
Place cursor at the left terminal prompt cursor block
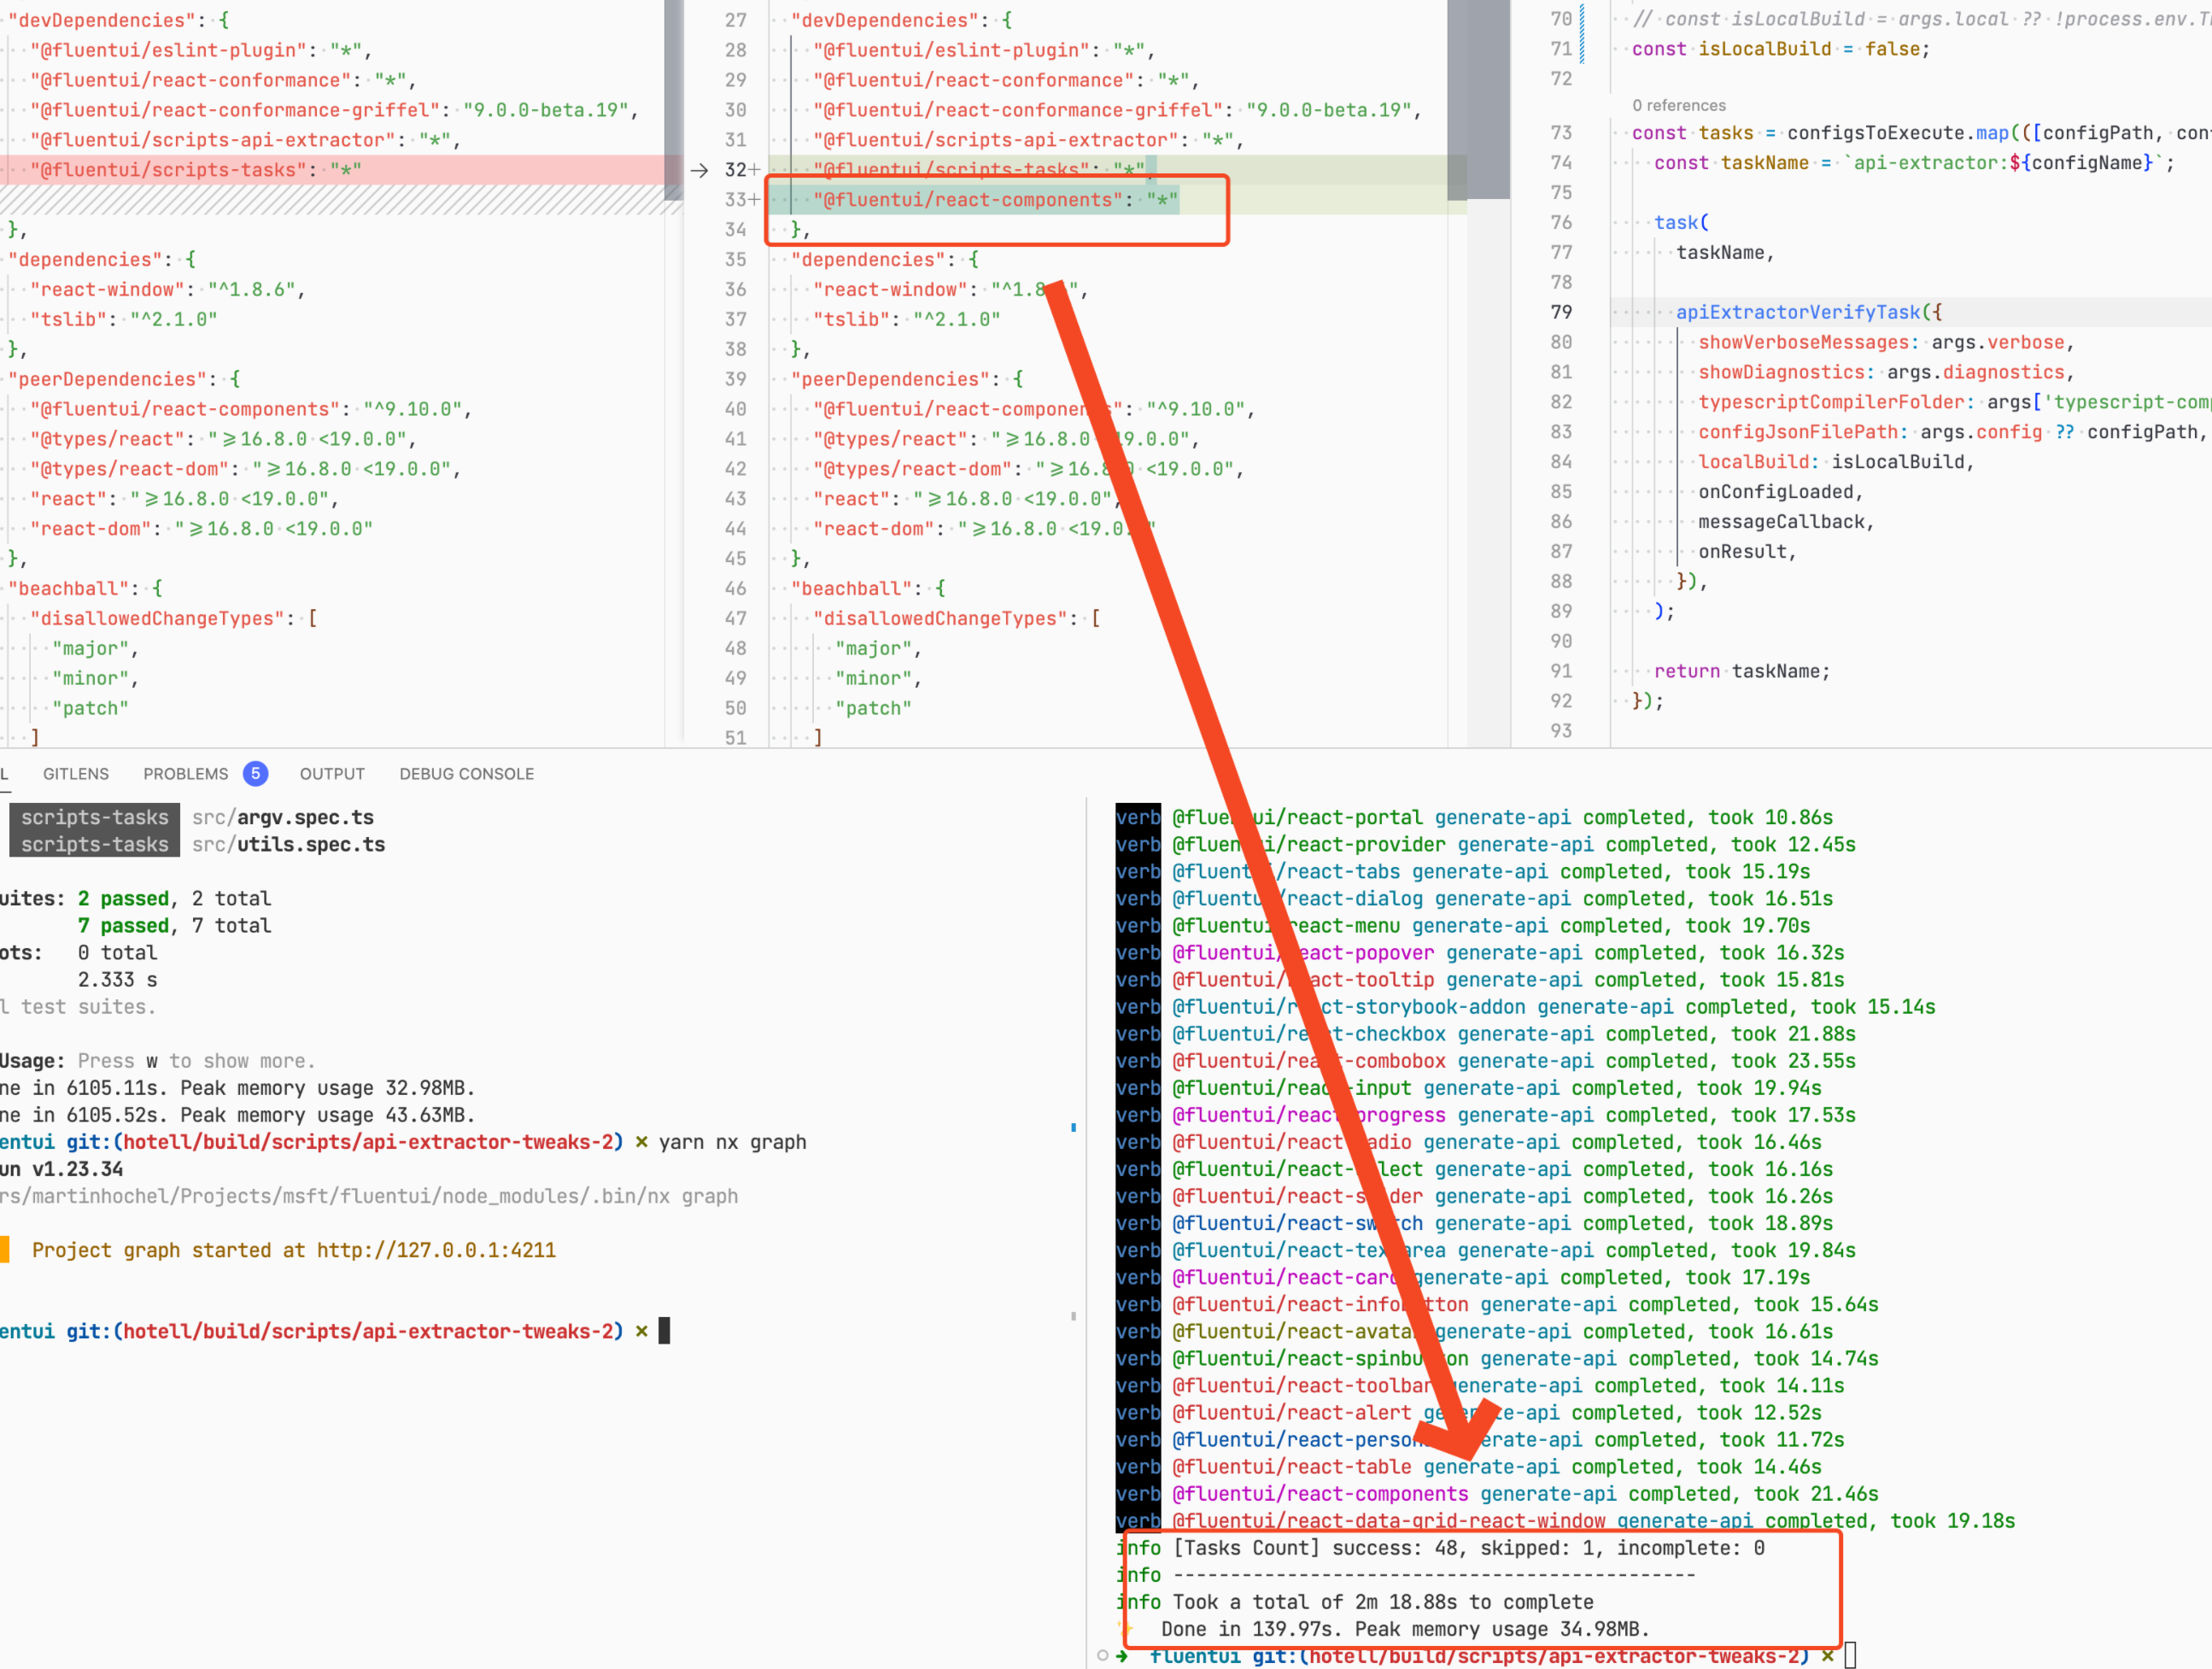click(664, 1331)
